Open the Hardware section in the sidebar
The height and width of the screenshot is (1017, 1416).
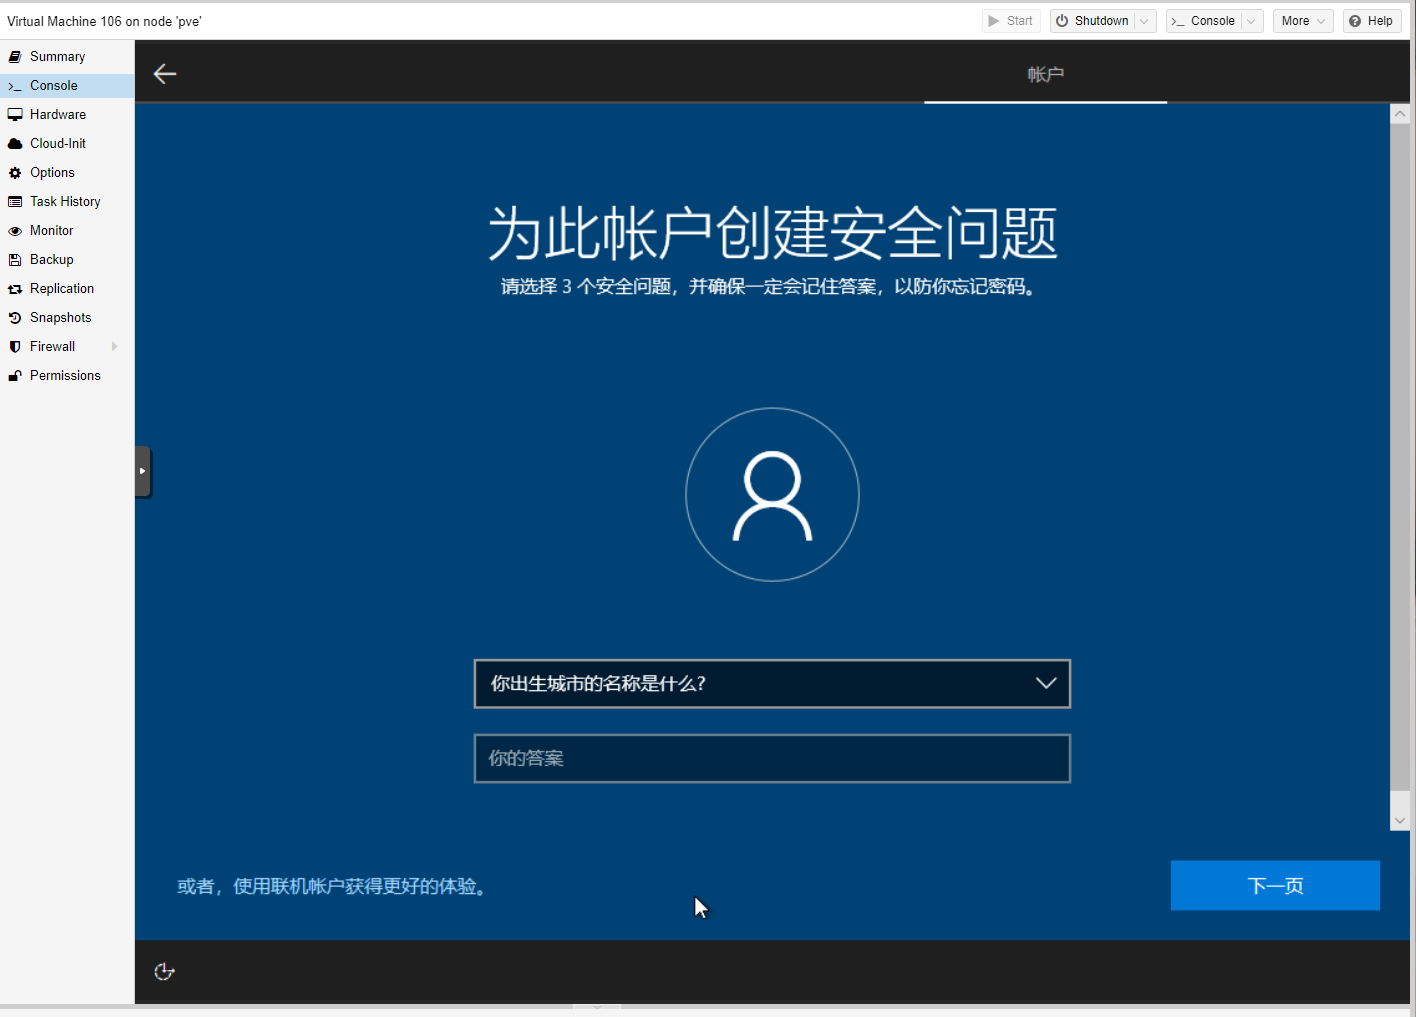(x=58, y=115)
